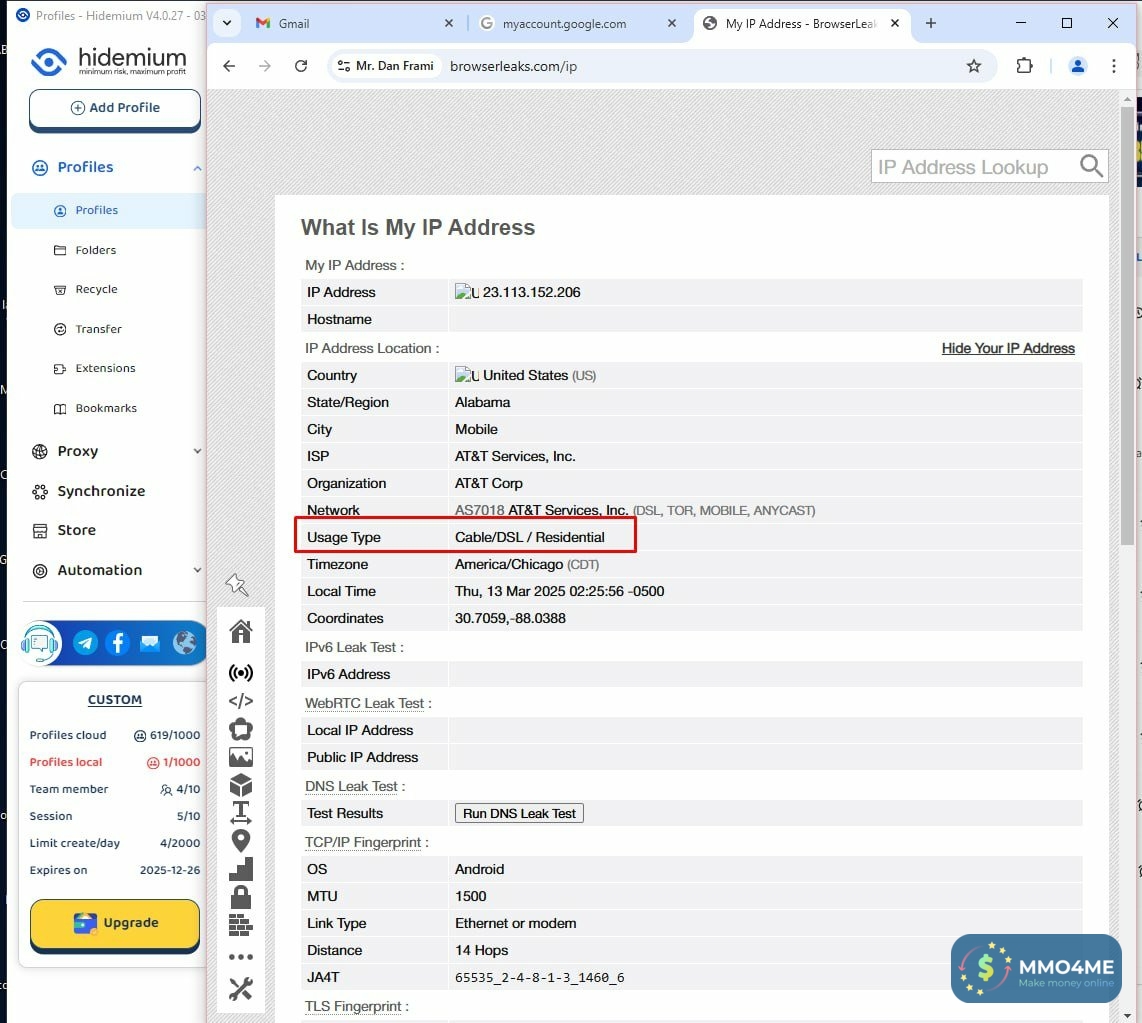Open the tab search dropdown arrow
This screenshot has height=1023, width=1142.
[x=227, y=23]
